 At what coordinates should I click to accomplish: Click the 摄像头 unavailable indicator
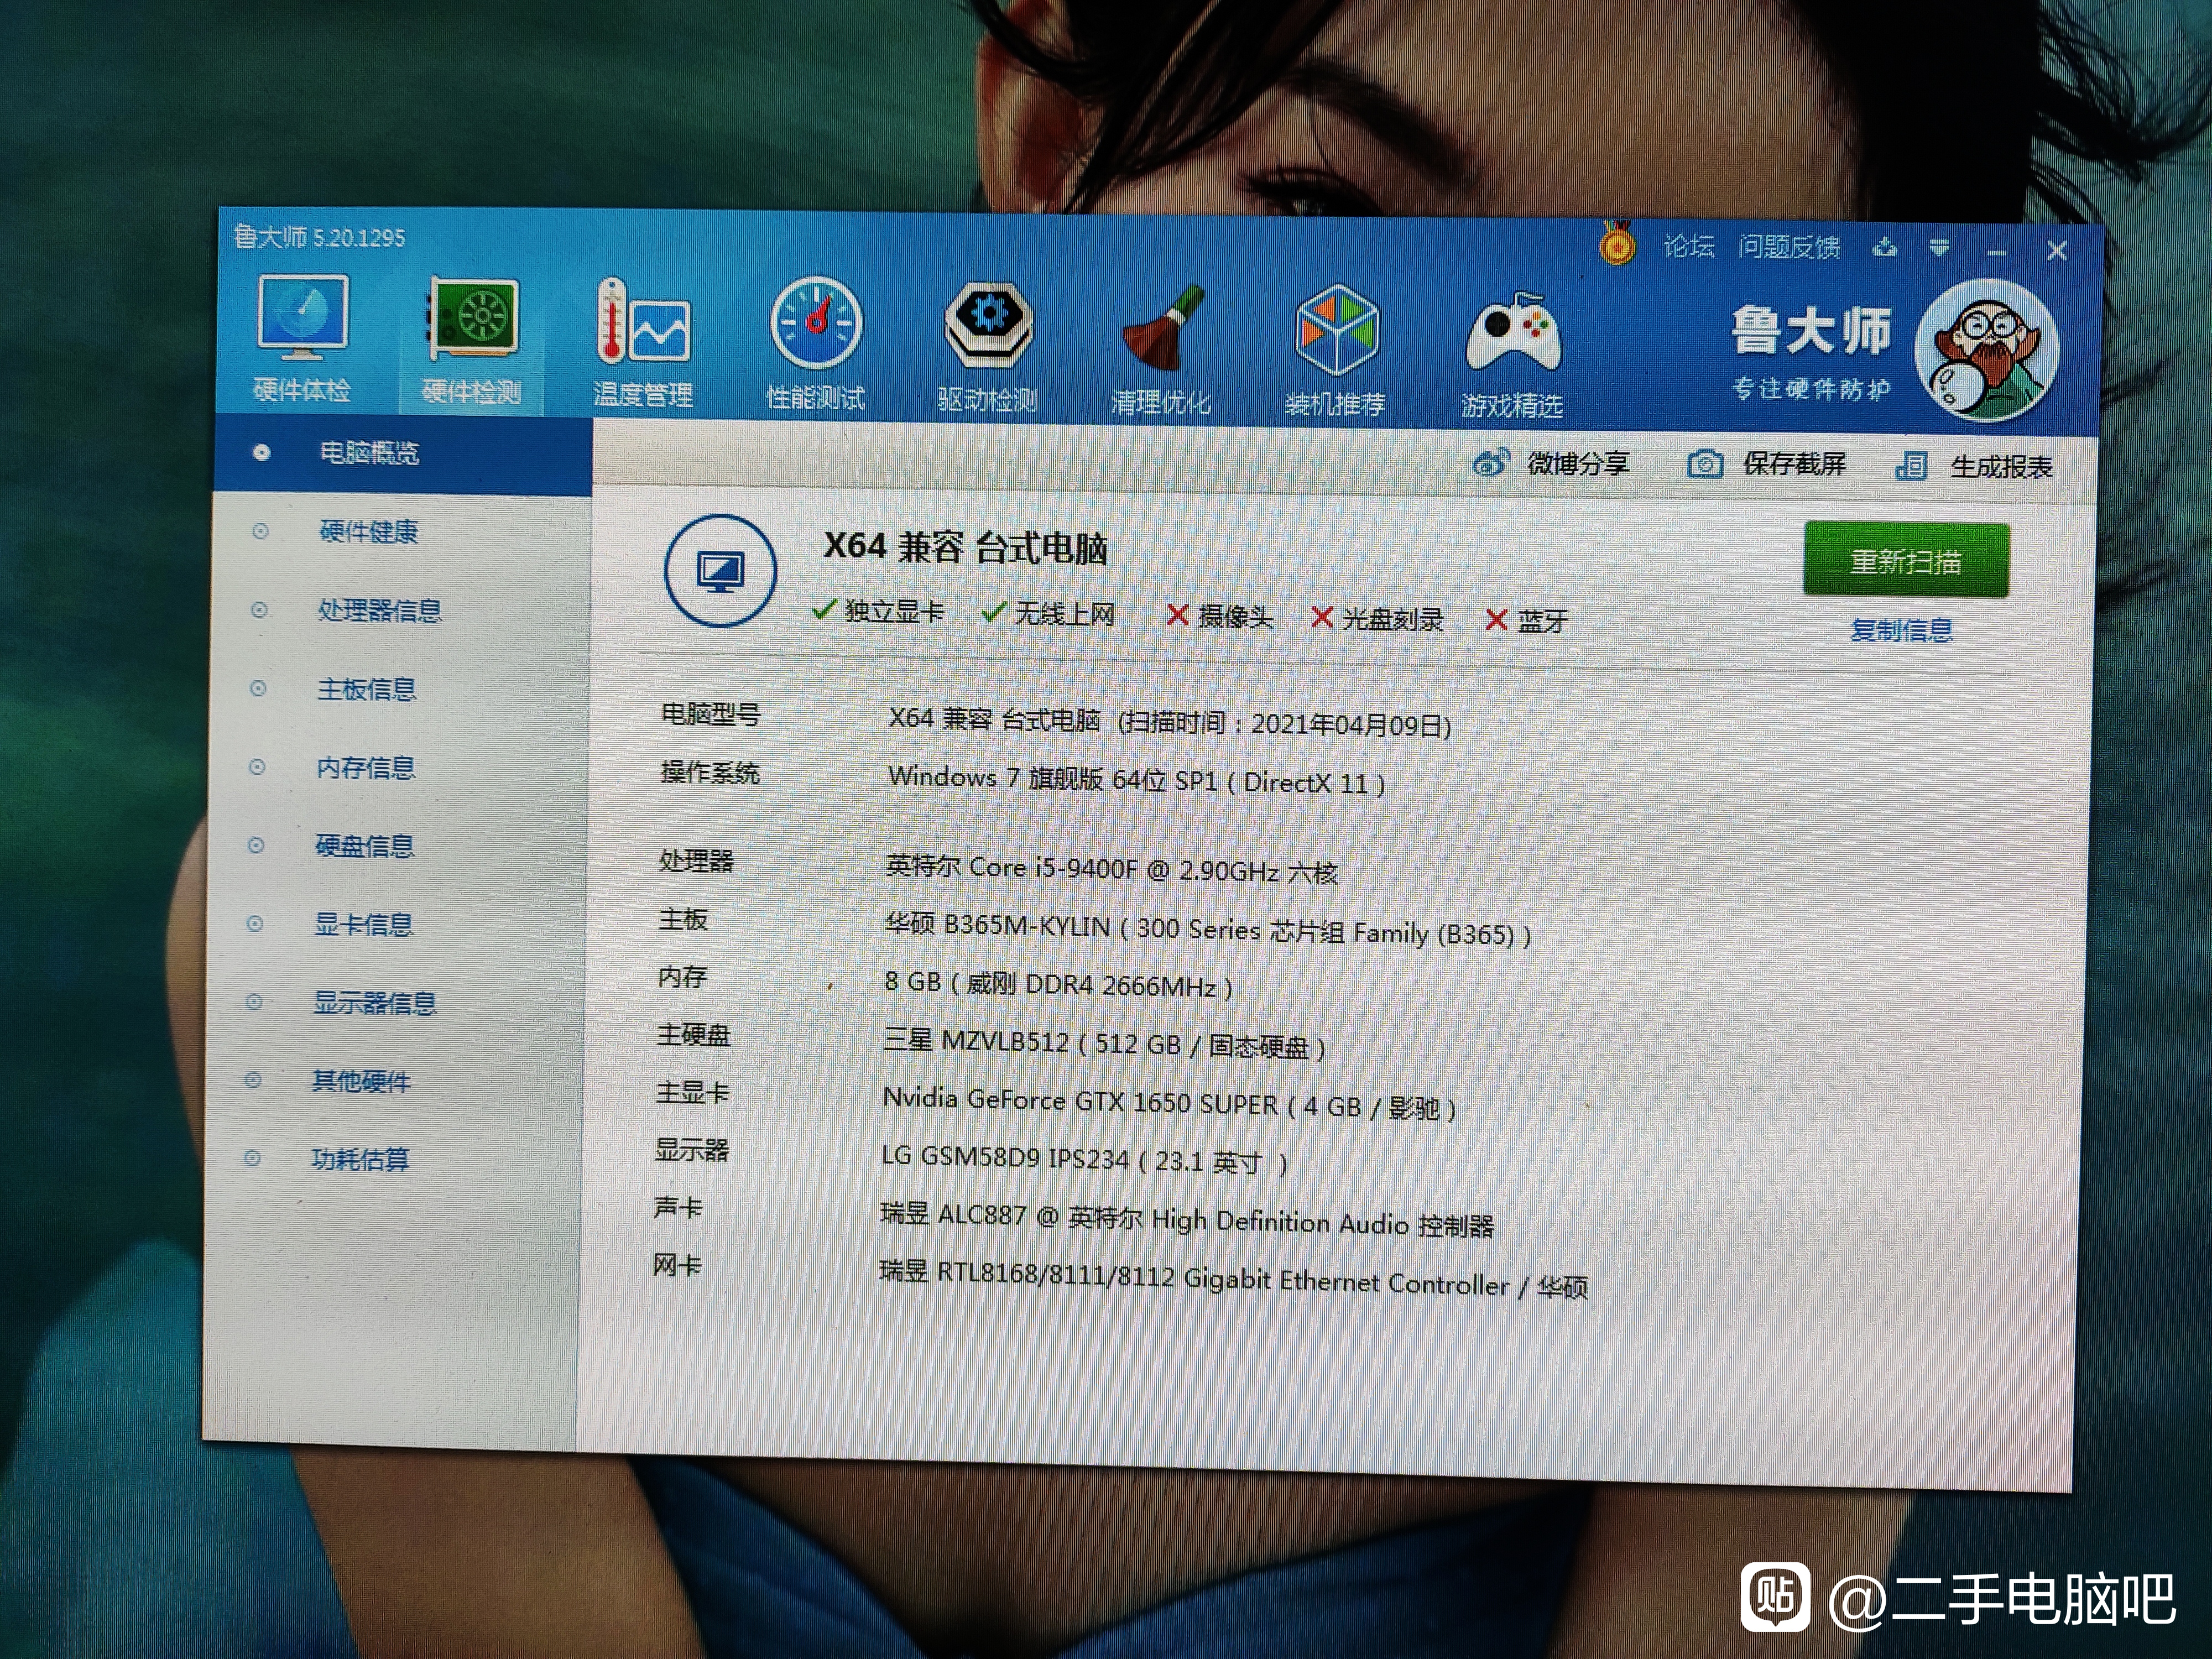pyautogui.click(x=1220, y=617)
